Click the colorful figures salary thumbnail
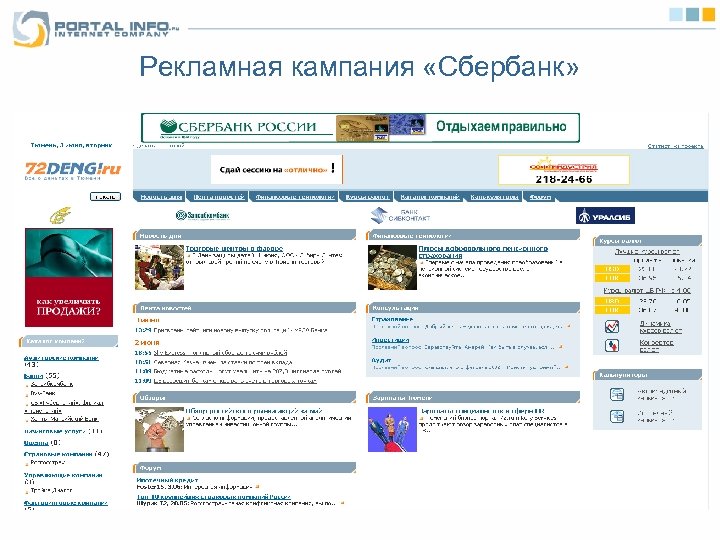Image resolution: width=720 pixels, height=540 pixels. coord(393,429)
